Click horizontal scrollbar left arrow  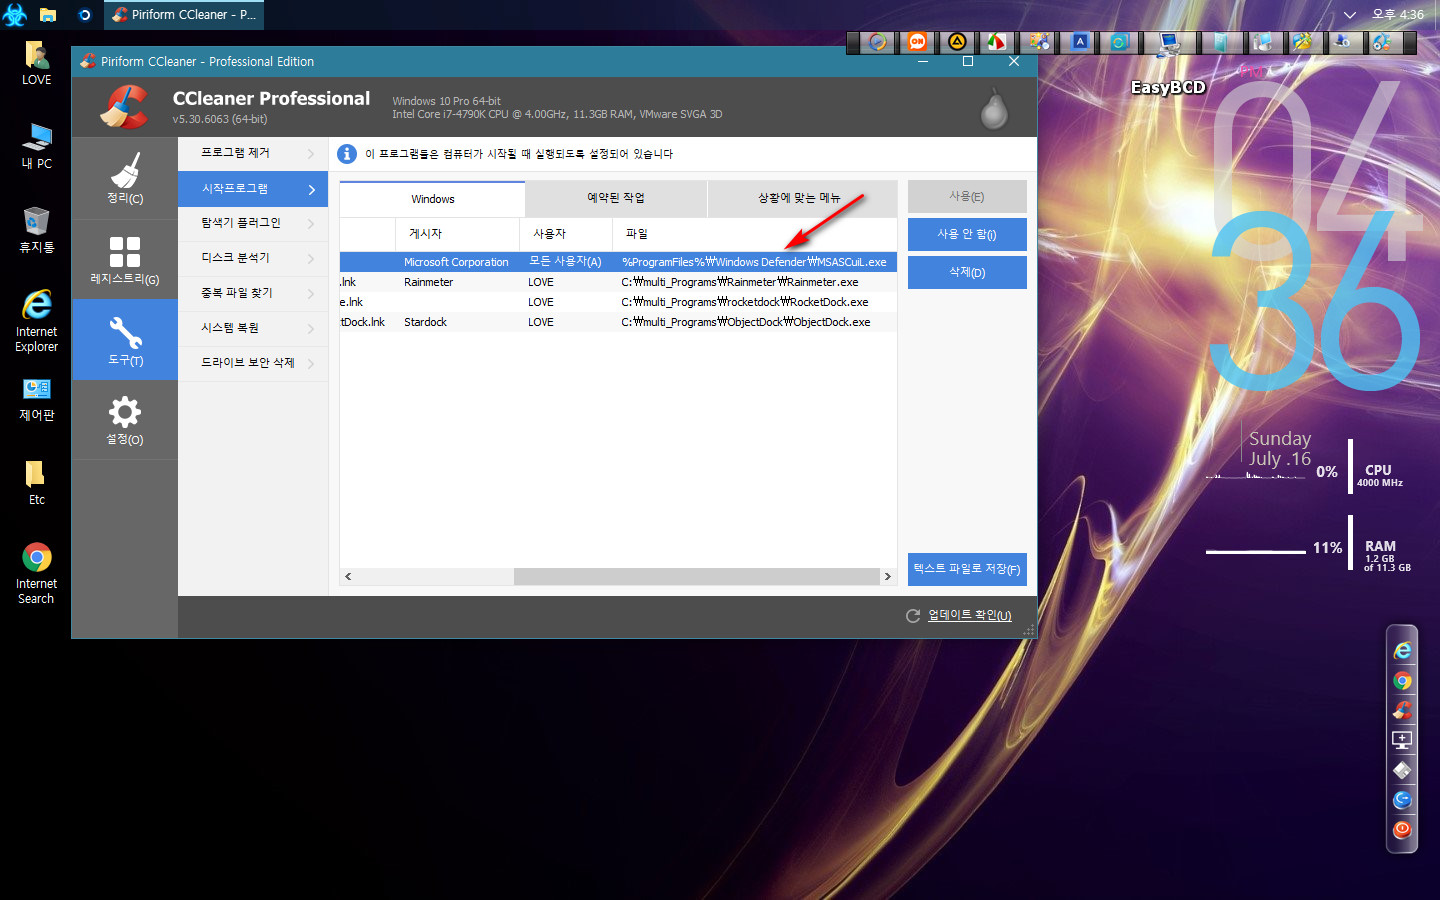[348, 577]
